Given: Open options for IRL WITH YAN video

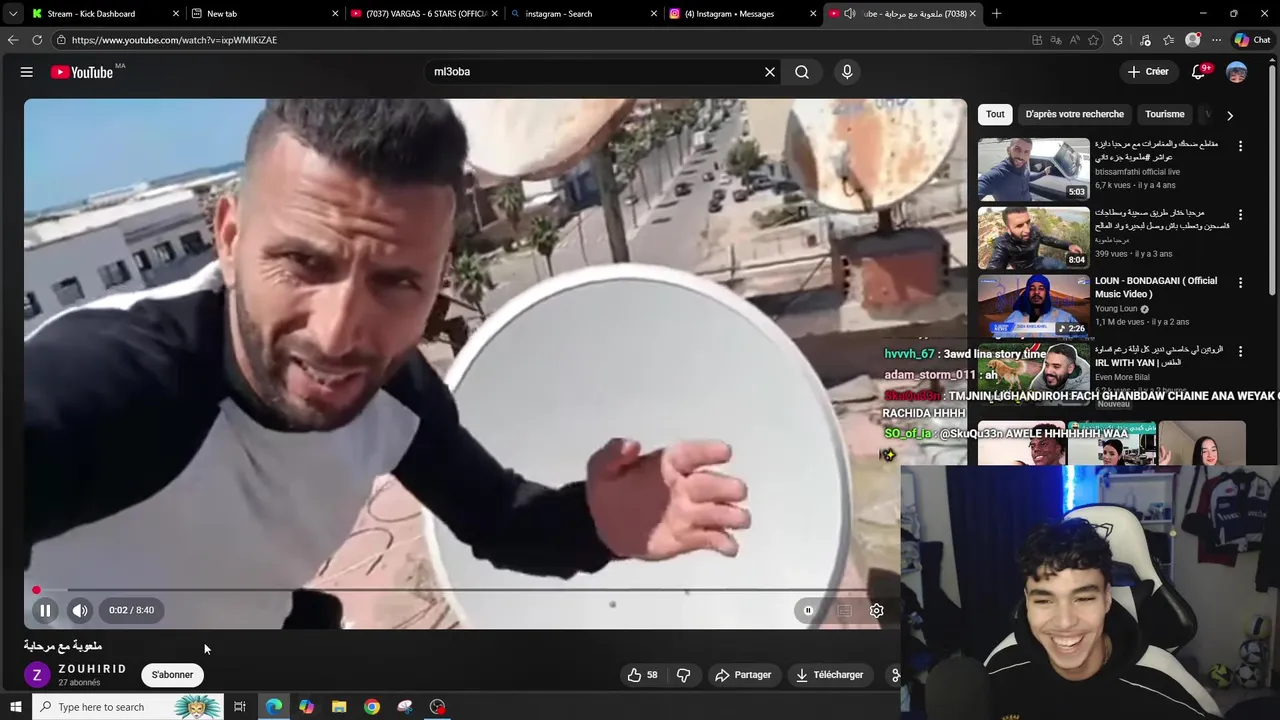Looking at the screenshot, I should click(1241, 352).
